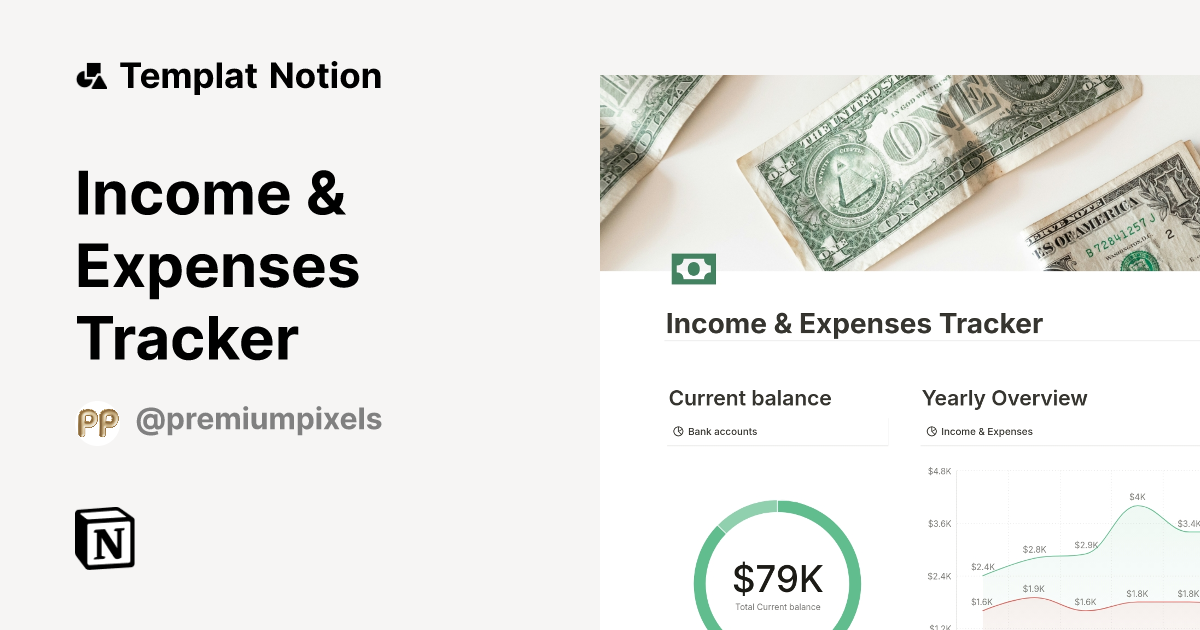Select the dollar symbol inside the money icon
The image size is (1200, 630).
click(x=694, y=268)
